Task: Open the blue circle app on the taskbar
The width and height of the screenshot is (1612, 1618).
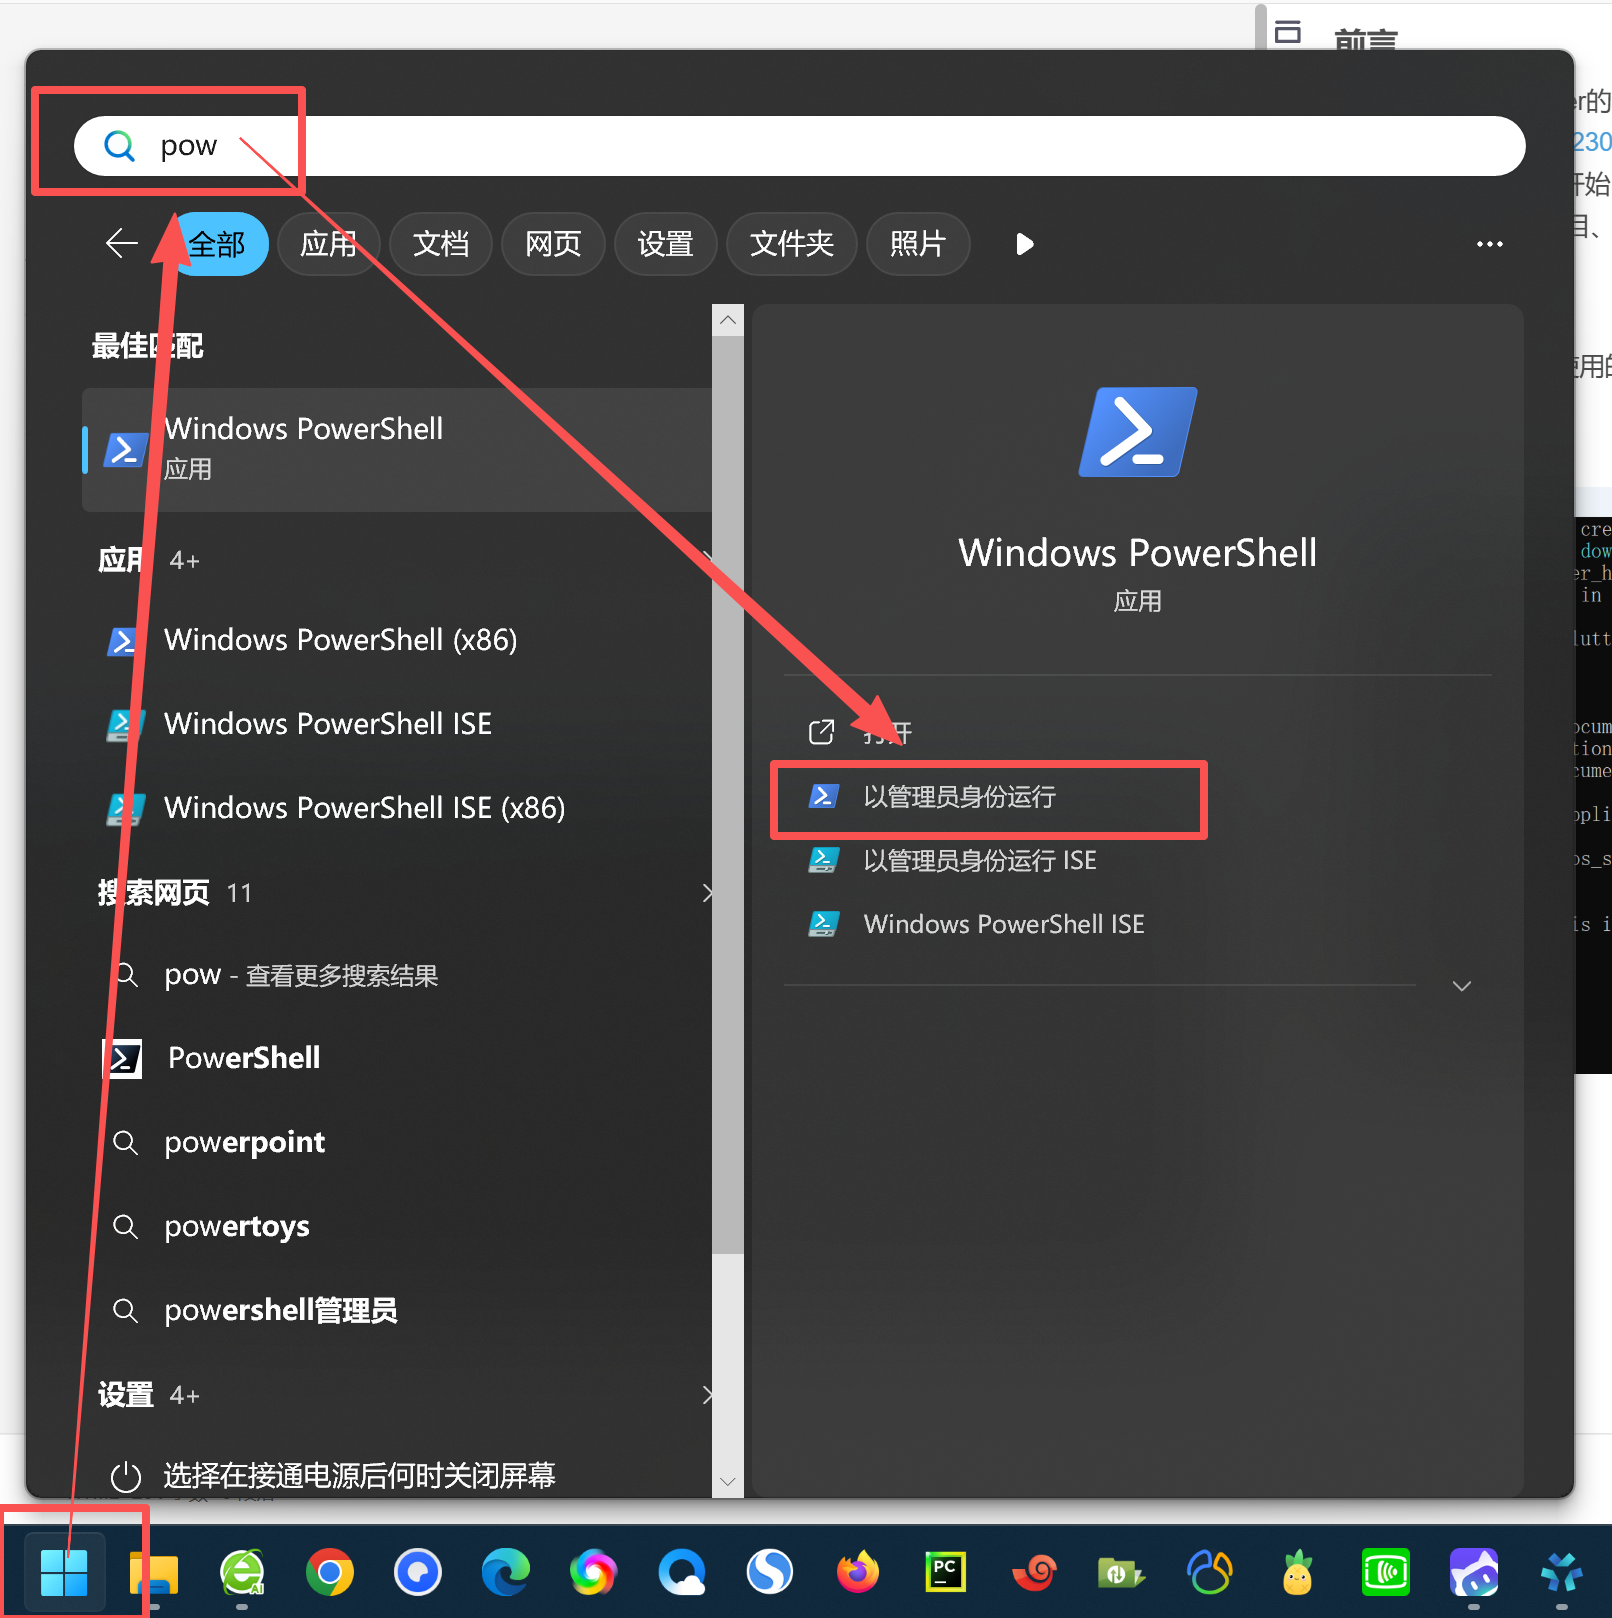Action: pyautogui.click(x=418, y=1573)
